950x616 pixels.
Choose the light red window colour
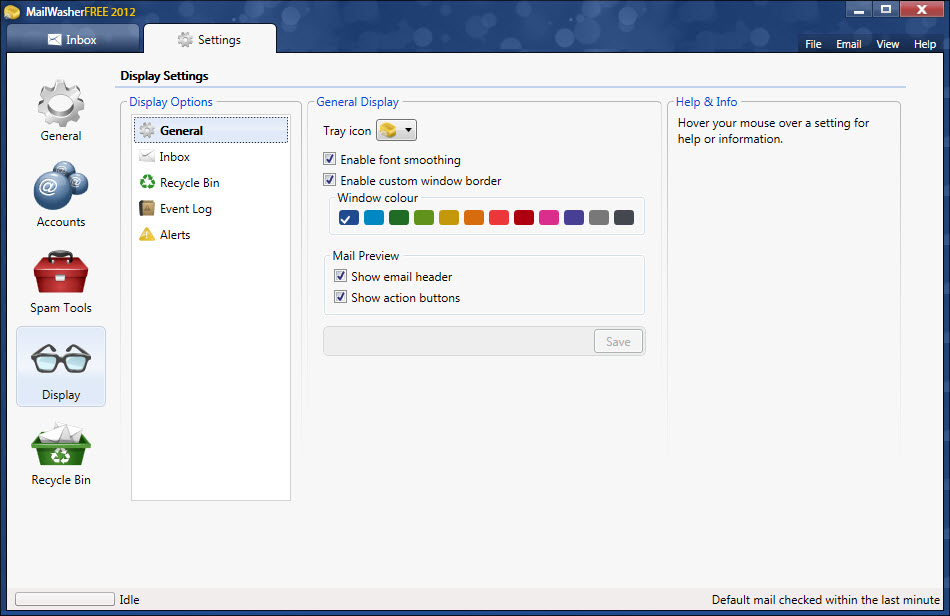[x=499, y=217]
